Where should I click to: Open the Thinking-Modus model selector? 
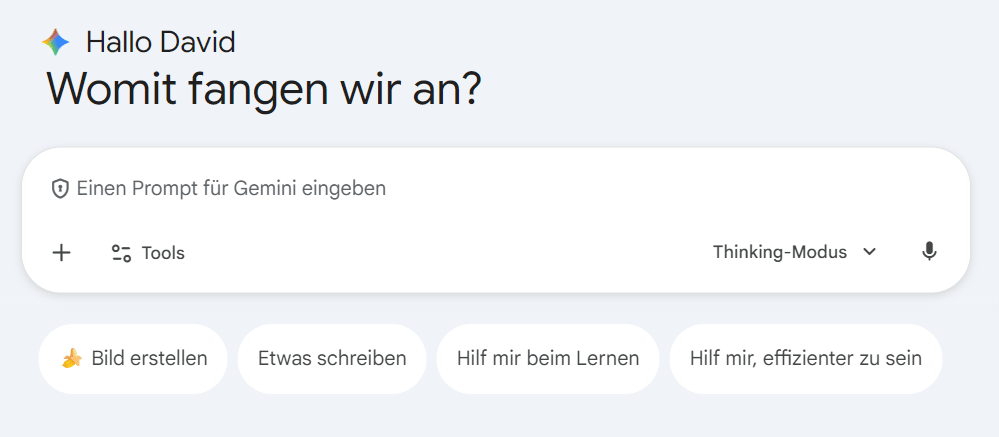coord(780,252)
